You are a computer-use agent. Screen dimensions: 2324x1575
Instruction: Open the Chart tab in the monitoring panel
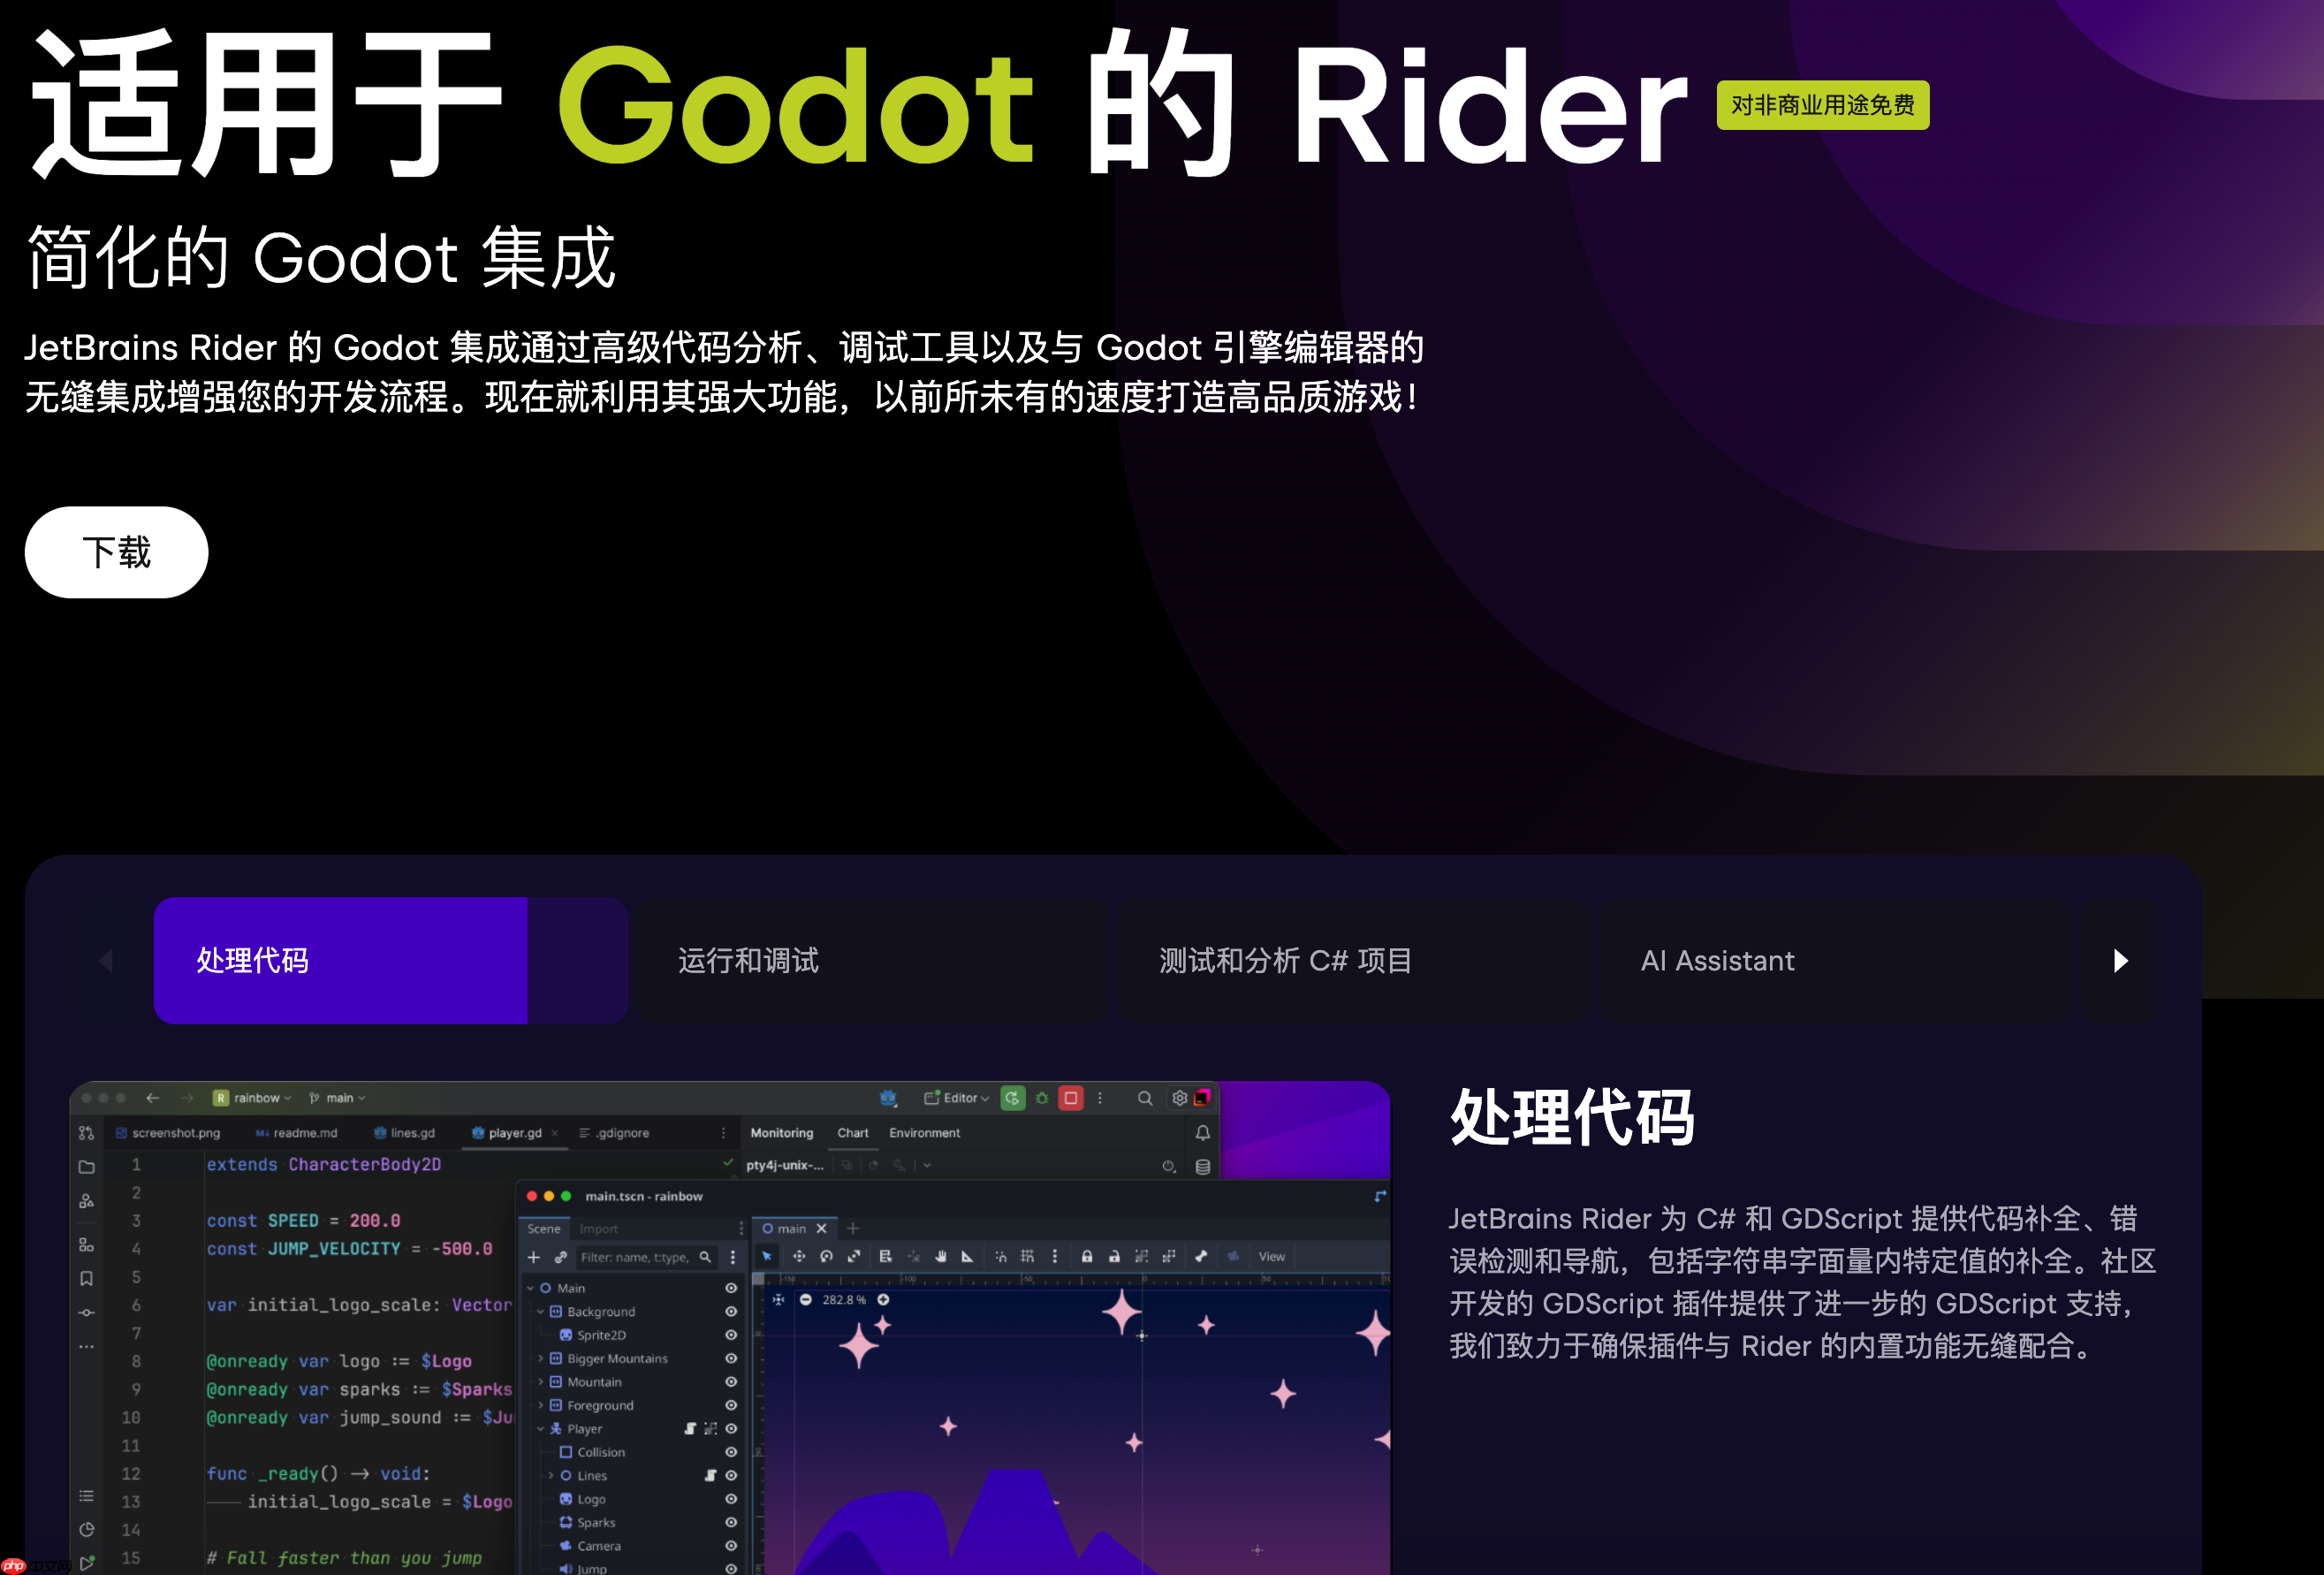pos(852,1133)
